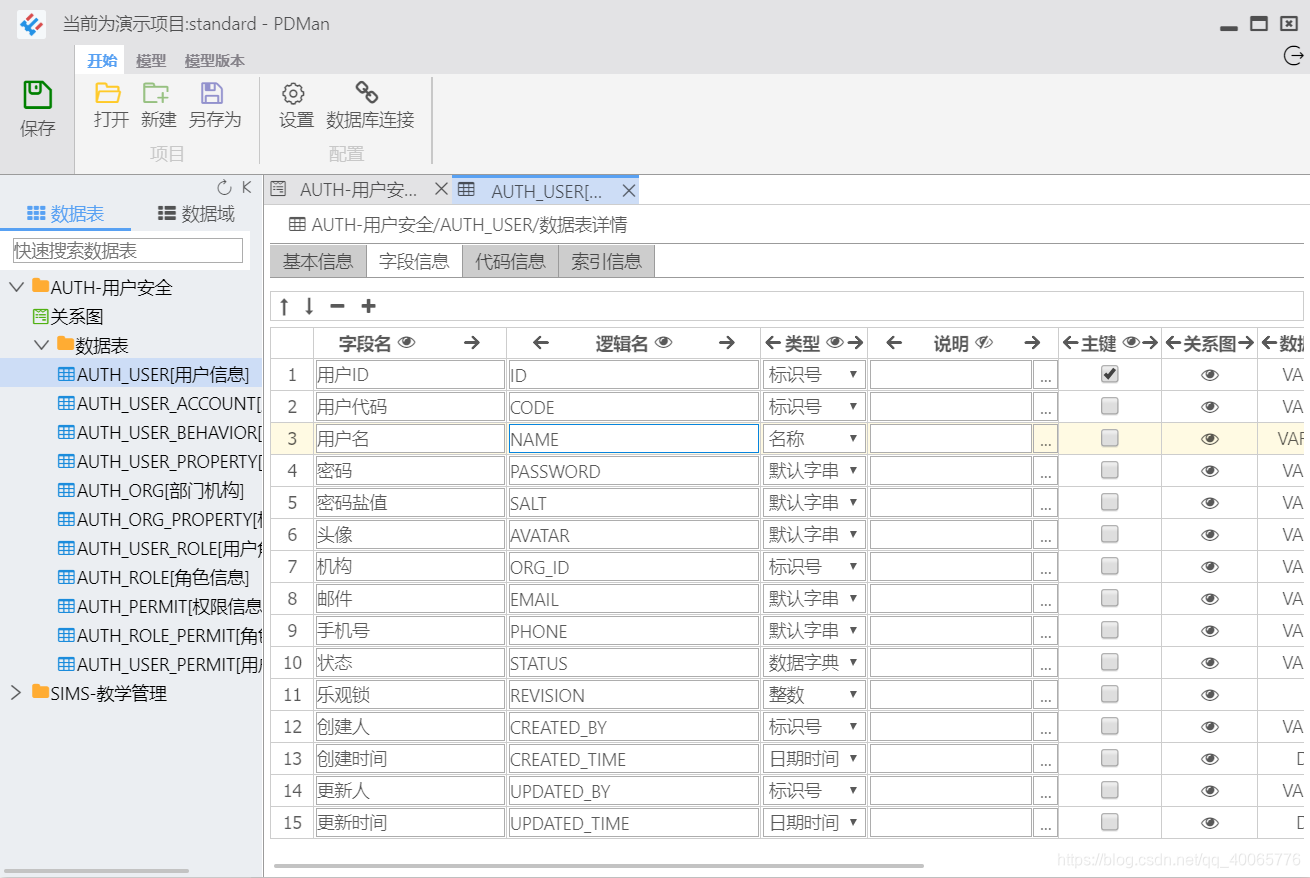This screenshot has height=878, width=1310.
Task: Open the 类型 dropdown for 用户名
Action: click(x=813, y=439)
